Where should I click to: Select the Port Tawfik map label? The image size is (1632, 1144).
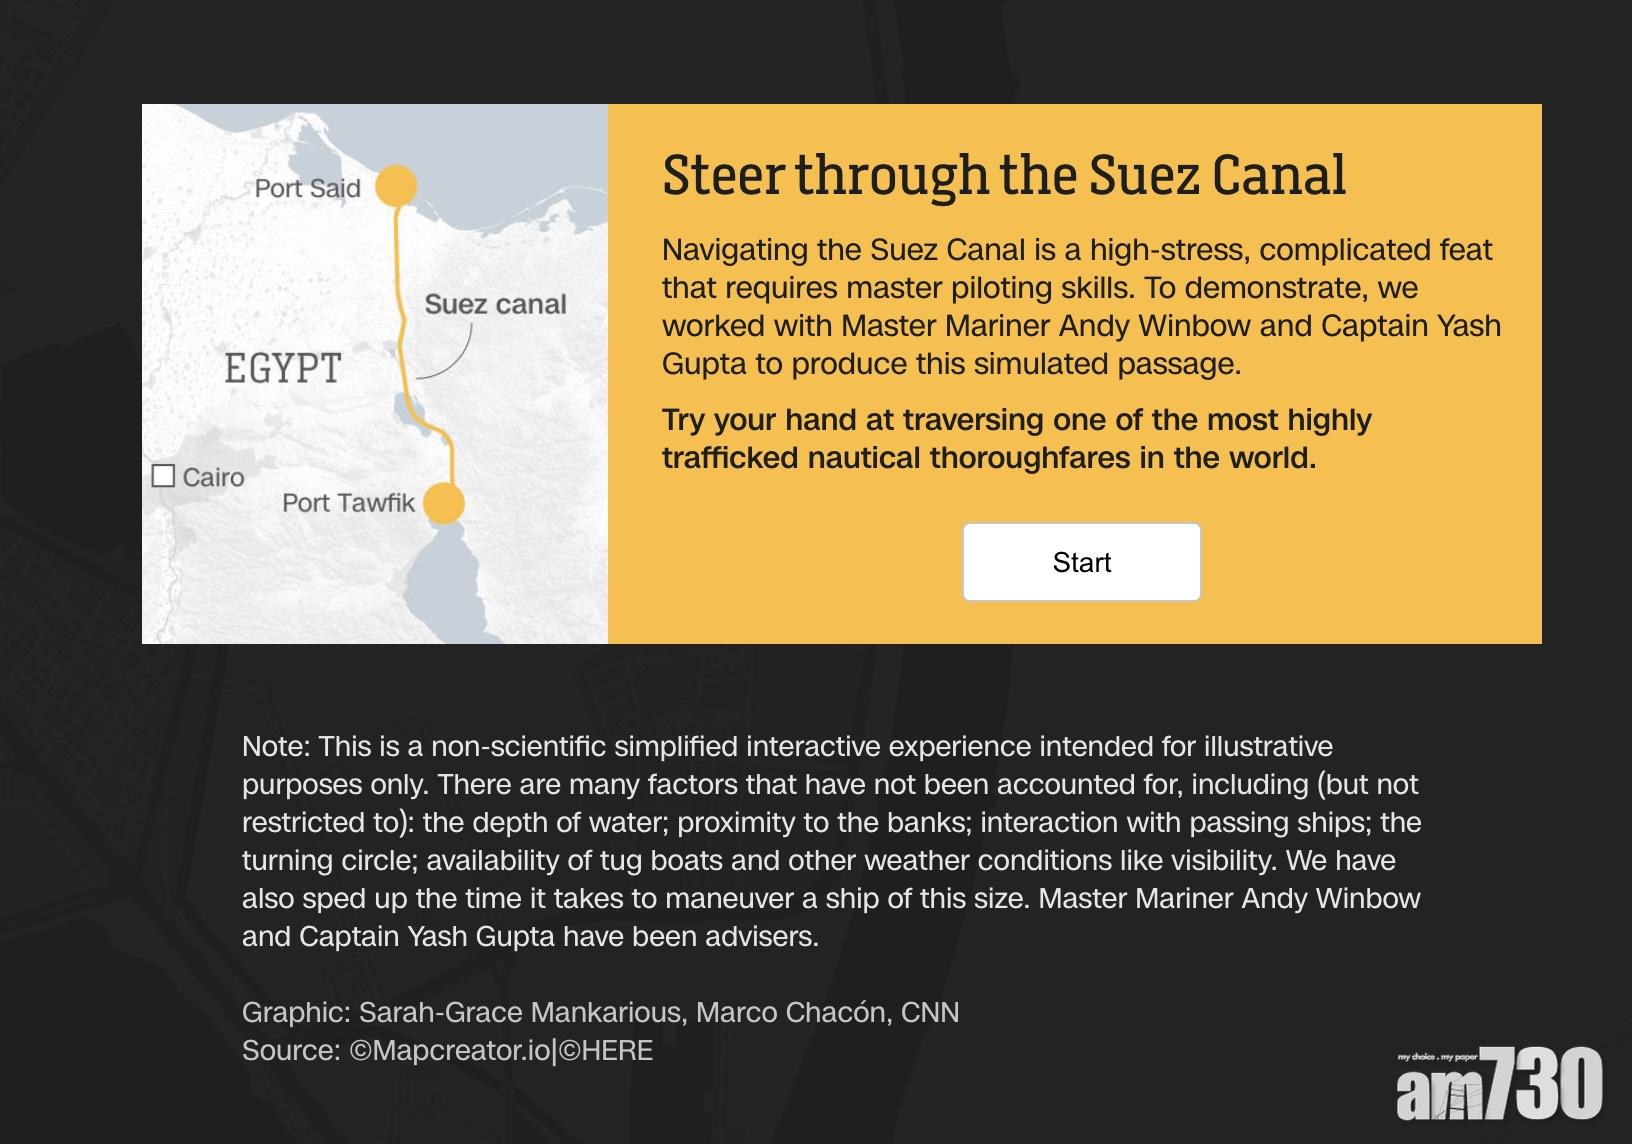coord(348,502)
